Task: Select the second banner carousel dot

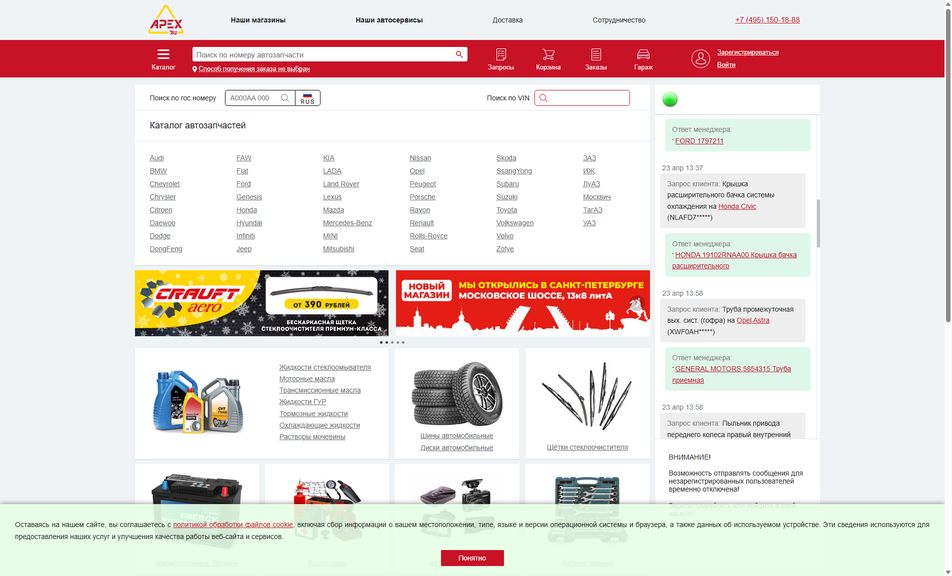Action: tap(387, 342)
